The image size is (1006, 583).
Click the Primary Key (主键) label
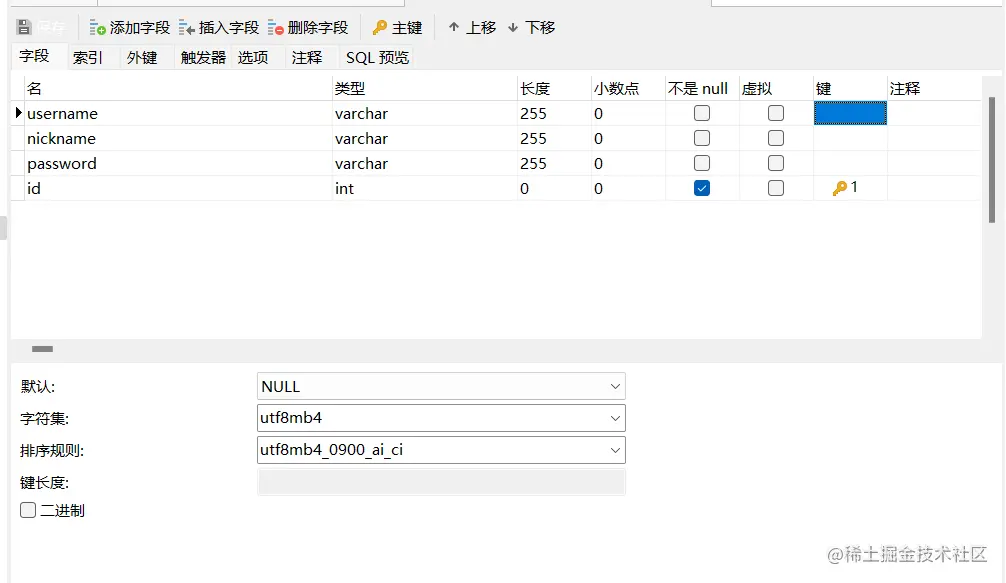point(407,28)
